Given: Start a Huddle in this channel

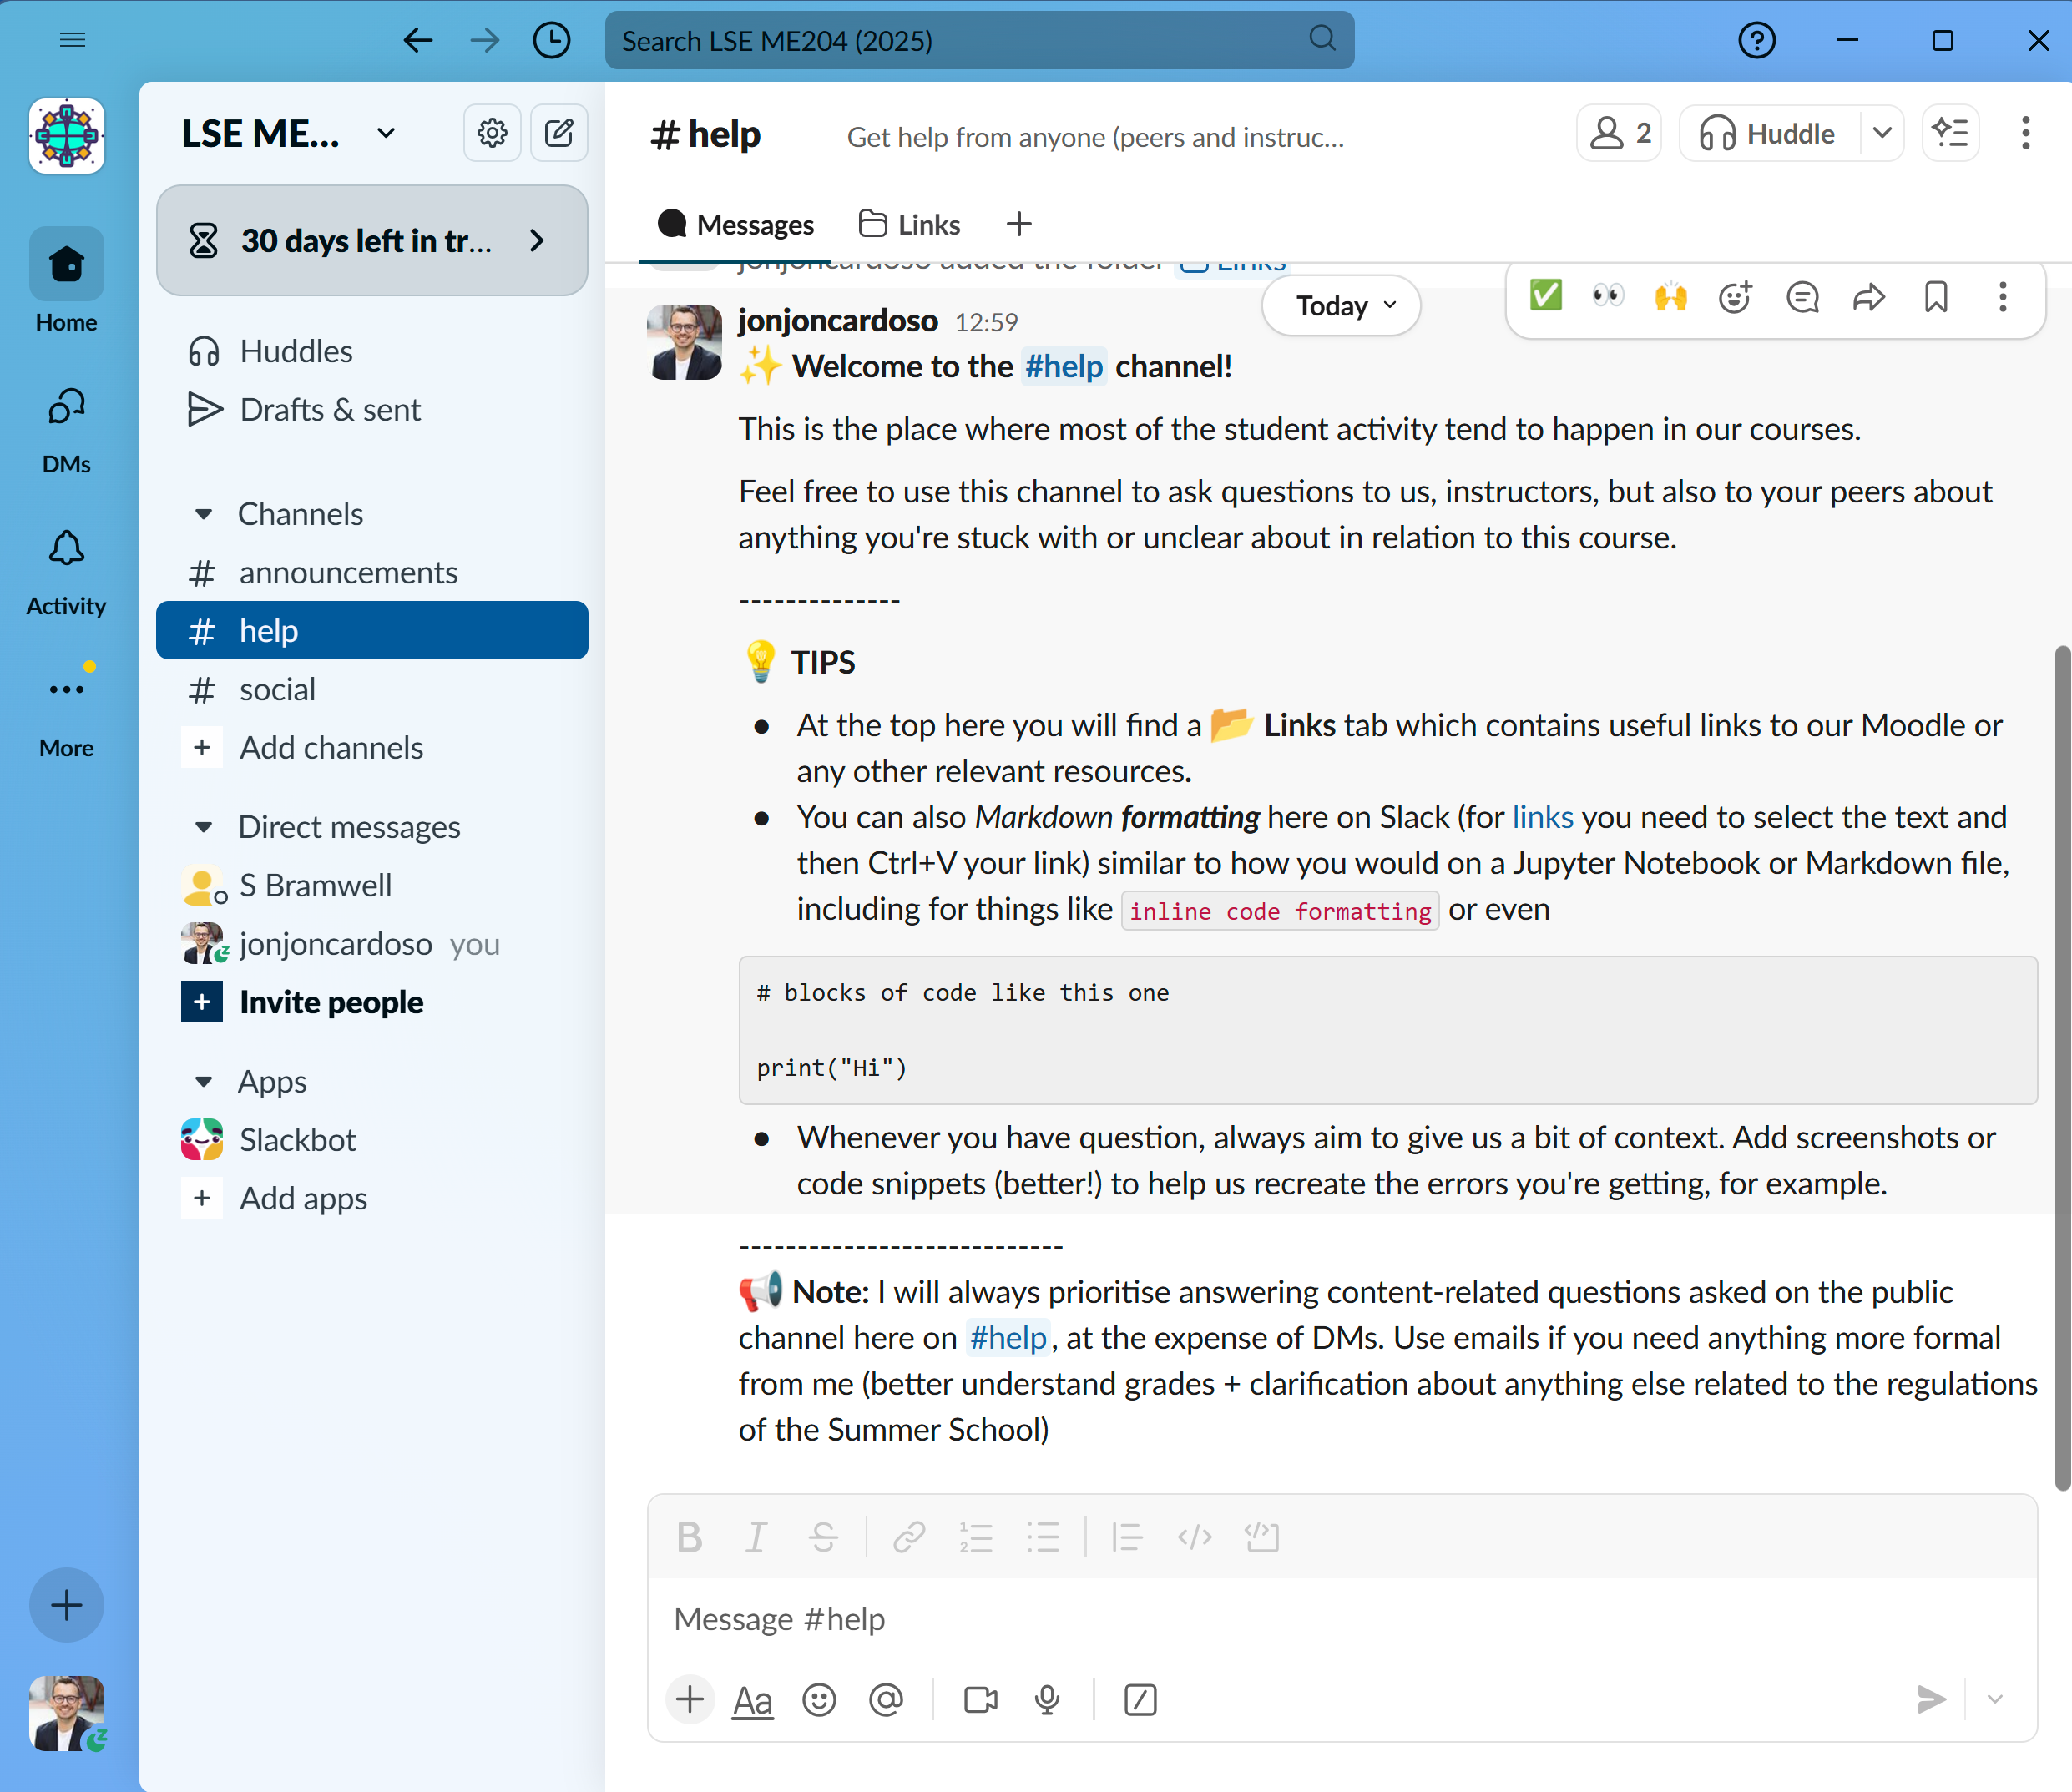Looking at the screenshot, I should coord(1770,132).
